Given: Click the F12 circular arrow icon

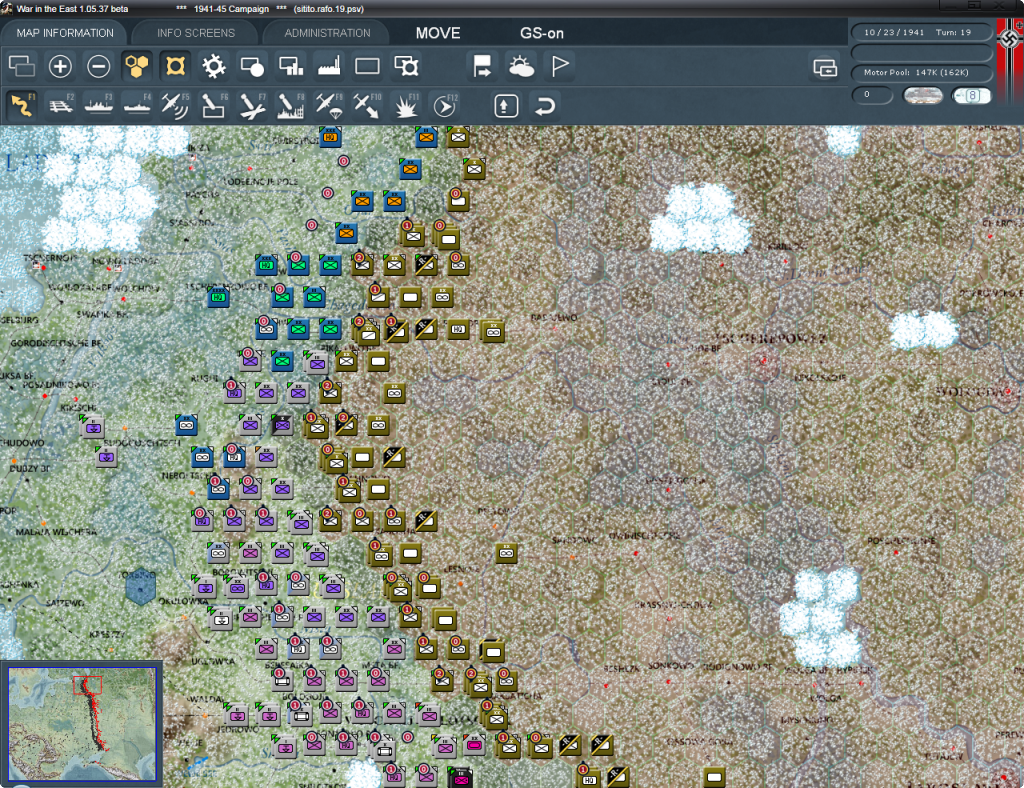Looking at the screenshot, I should point(444,105).
